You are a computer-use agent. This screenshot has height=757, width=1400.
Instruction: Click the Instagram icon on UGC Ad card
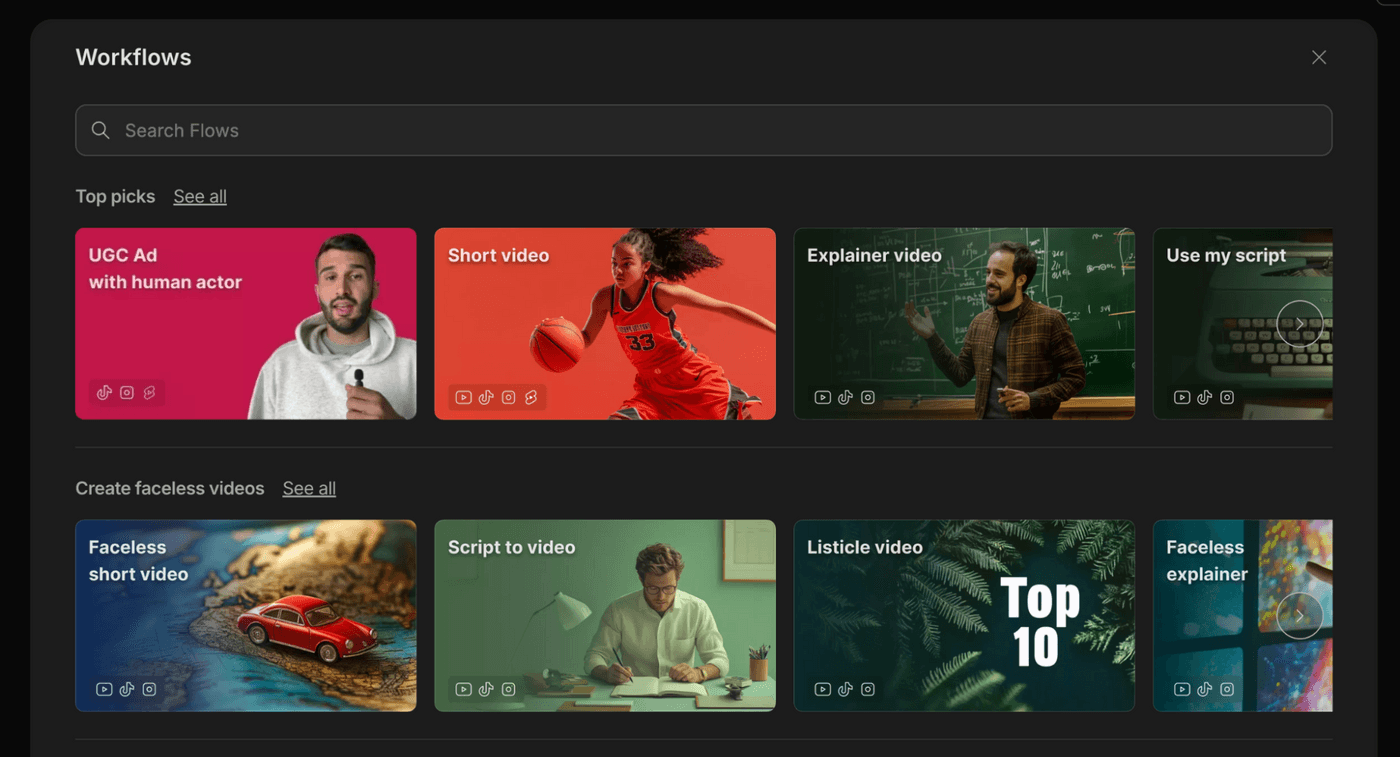(127, 393)
